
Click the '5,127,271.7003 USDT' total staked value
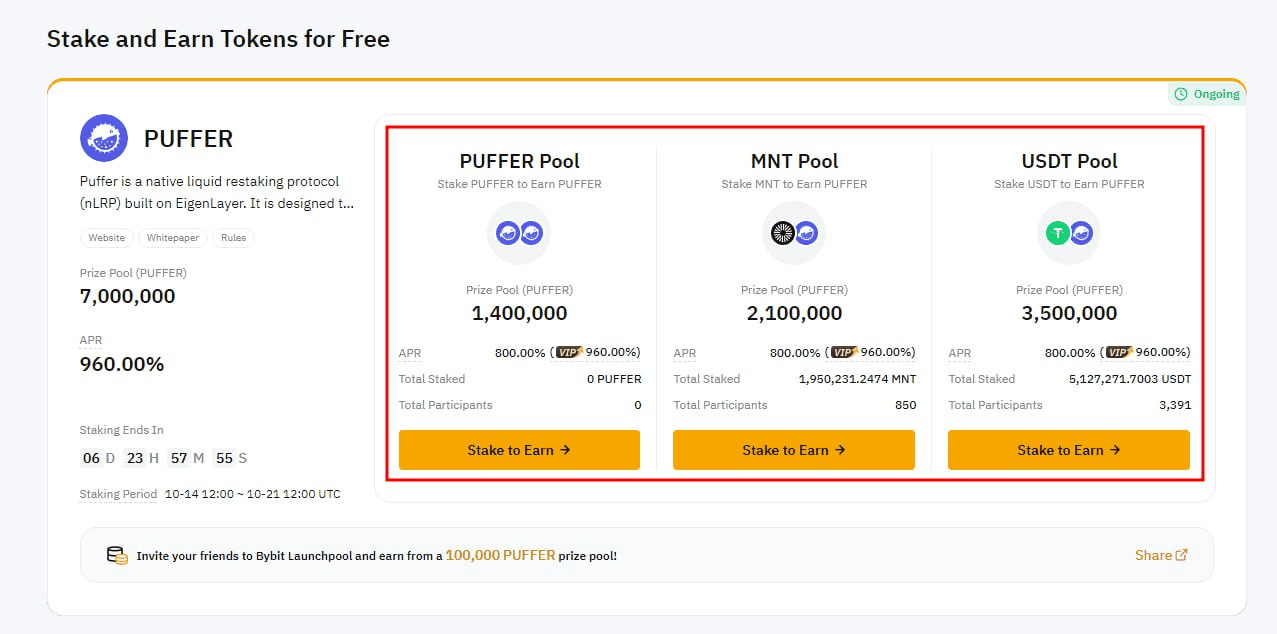(1130, 379)
